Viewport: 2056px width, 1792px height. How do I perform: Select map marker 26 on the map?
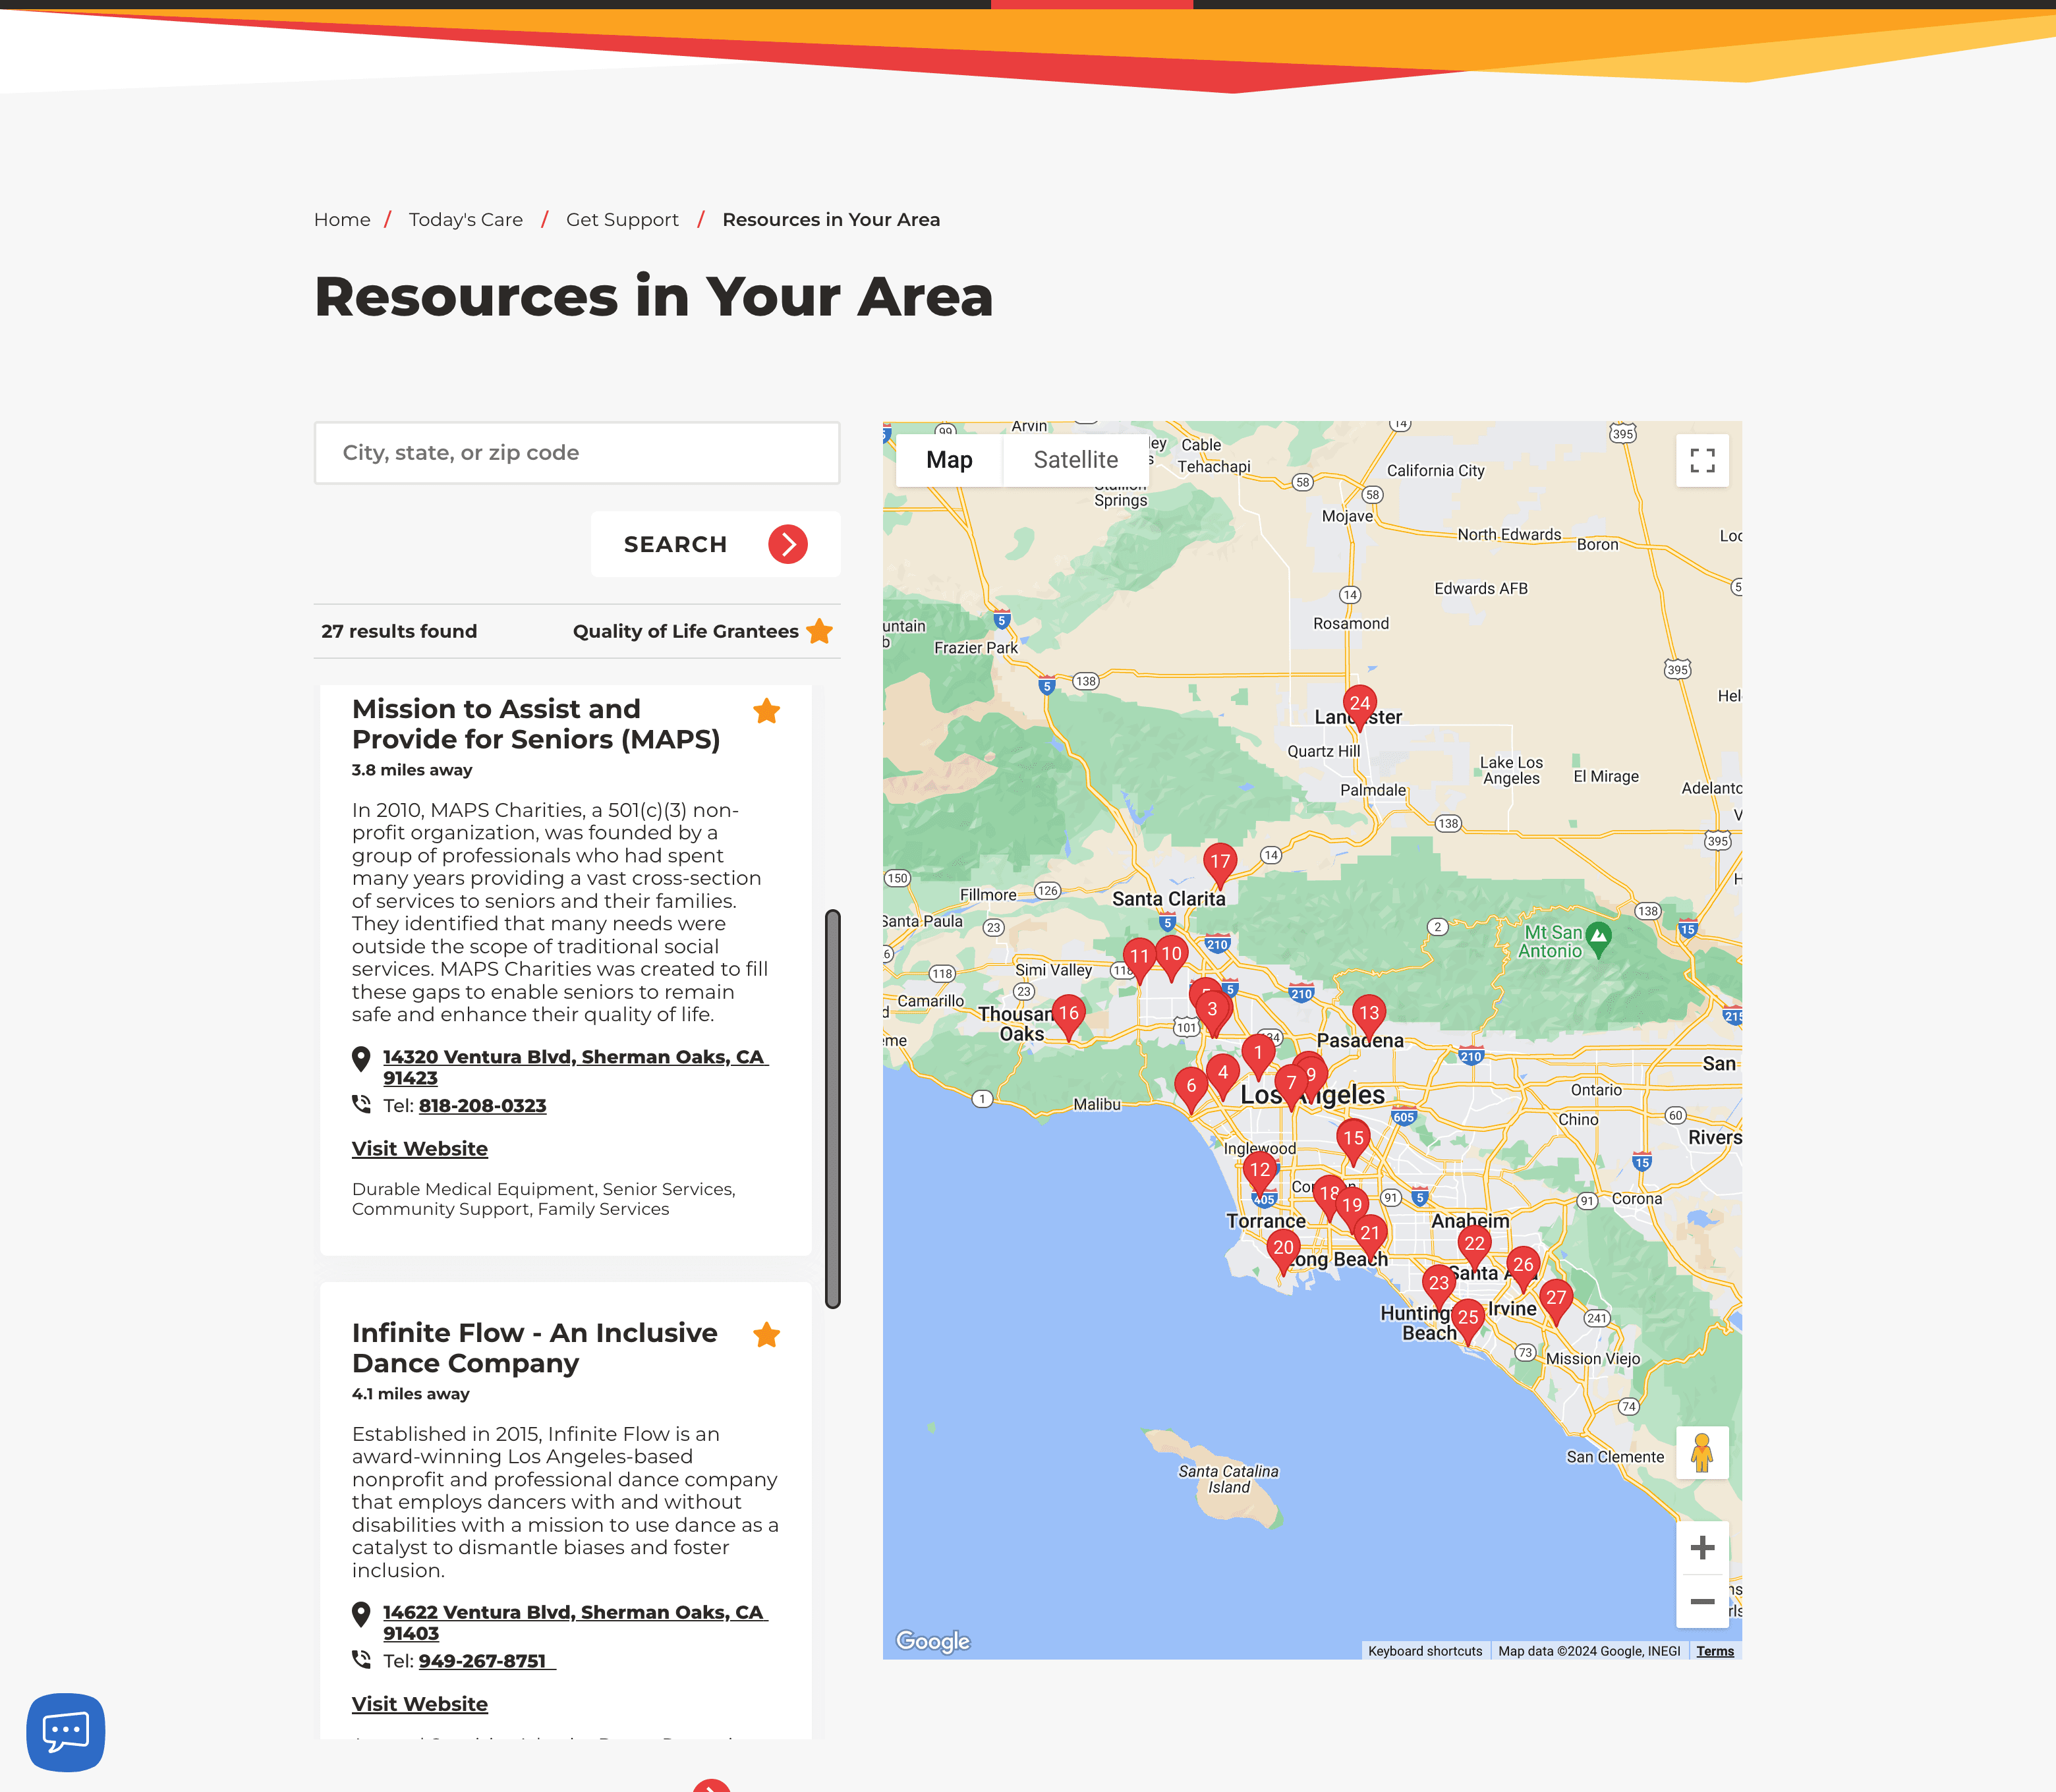(1523, 1266)
